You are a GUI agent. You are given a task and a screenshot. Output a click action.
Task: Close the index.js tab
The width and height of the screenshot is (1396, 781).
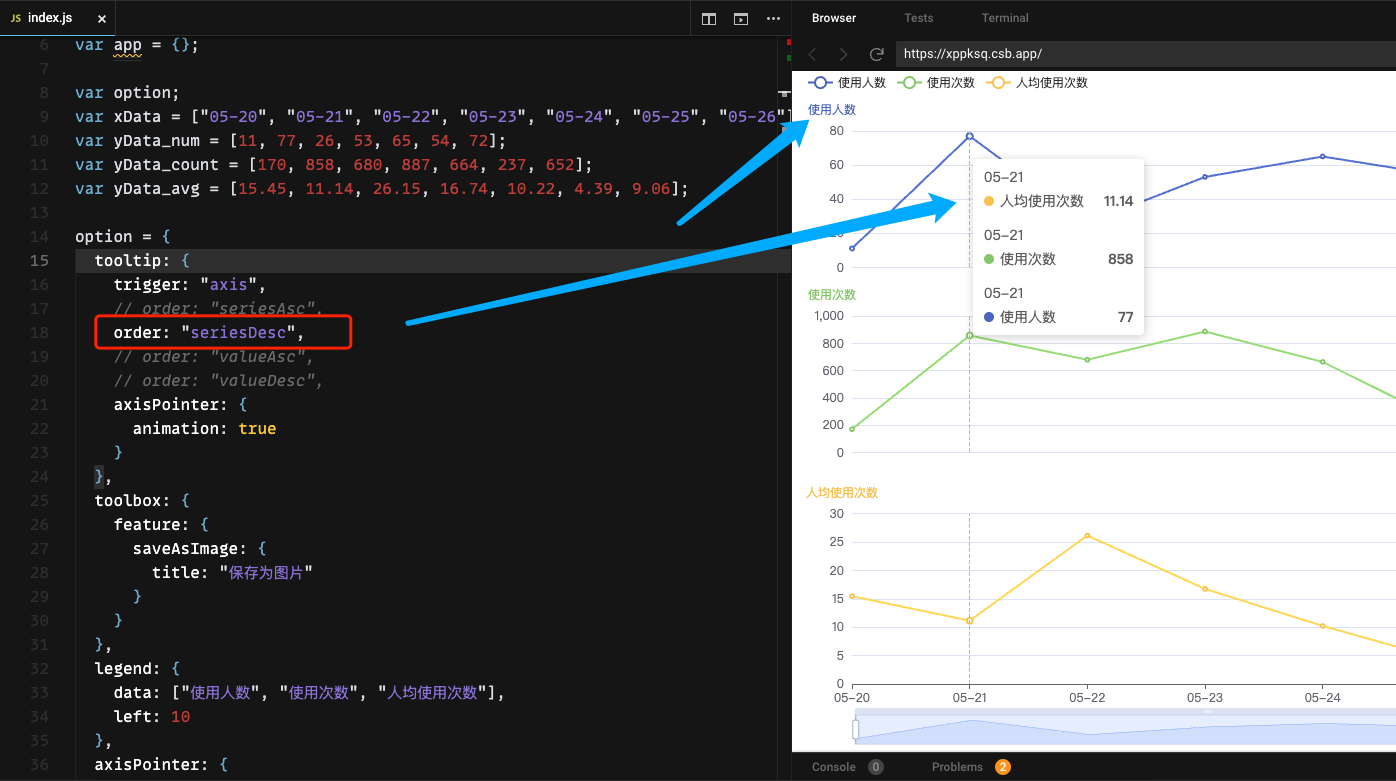[103, 17]
